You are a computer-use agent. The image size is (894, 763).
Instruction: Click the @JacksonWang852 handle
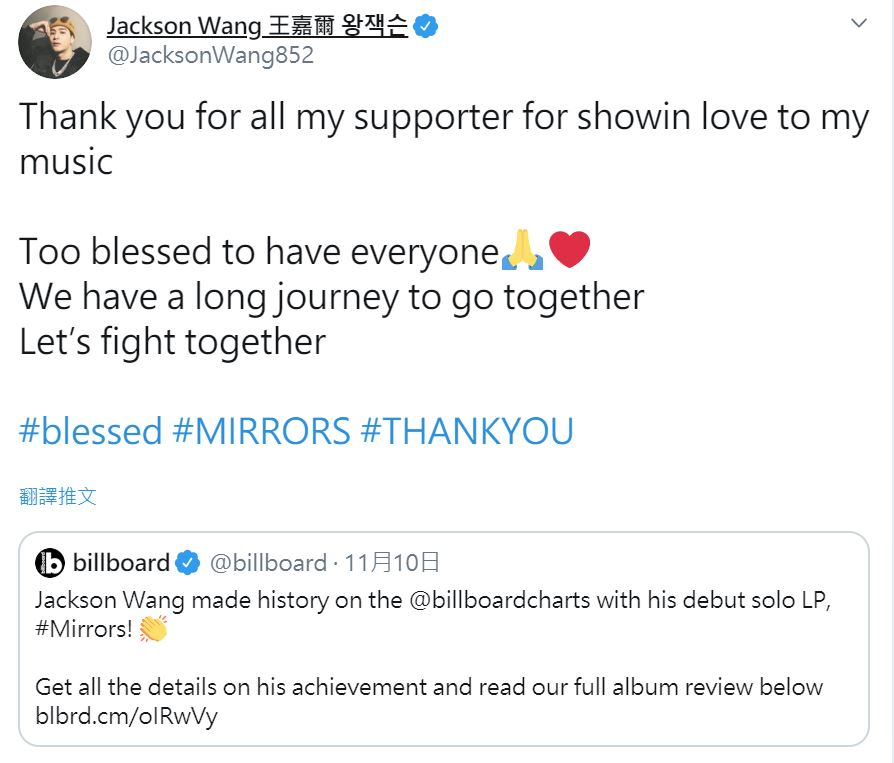(x=210, y=55)
